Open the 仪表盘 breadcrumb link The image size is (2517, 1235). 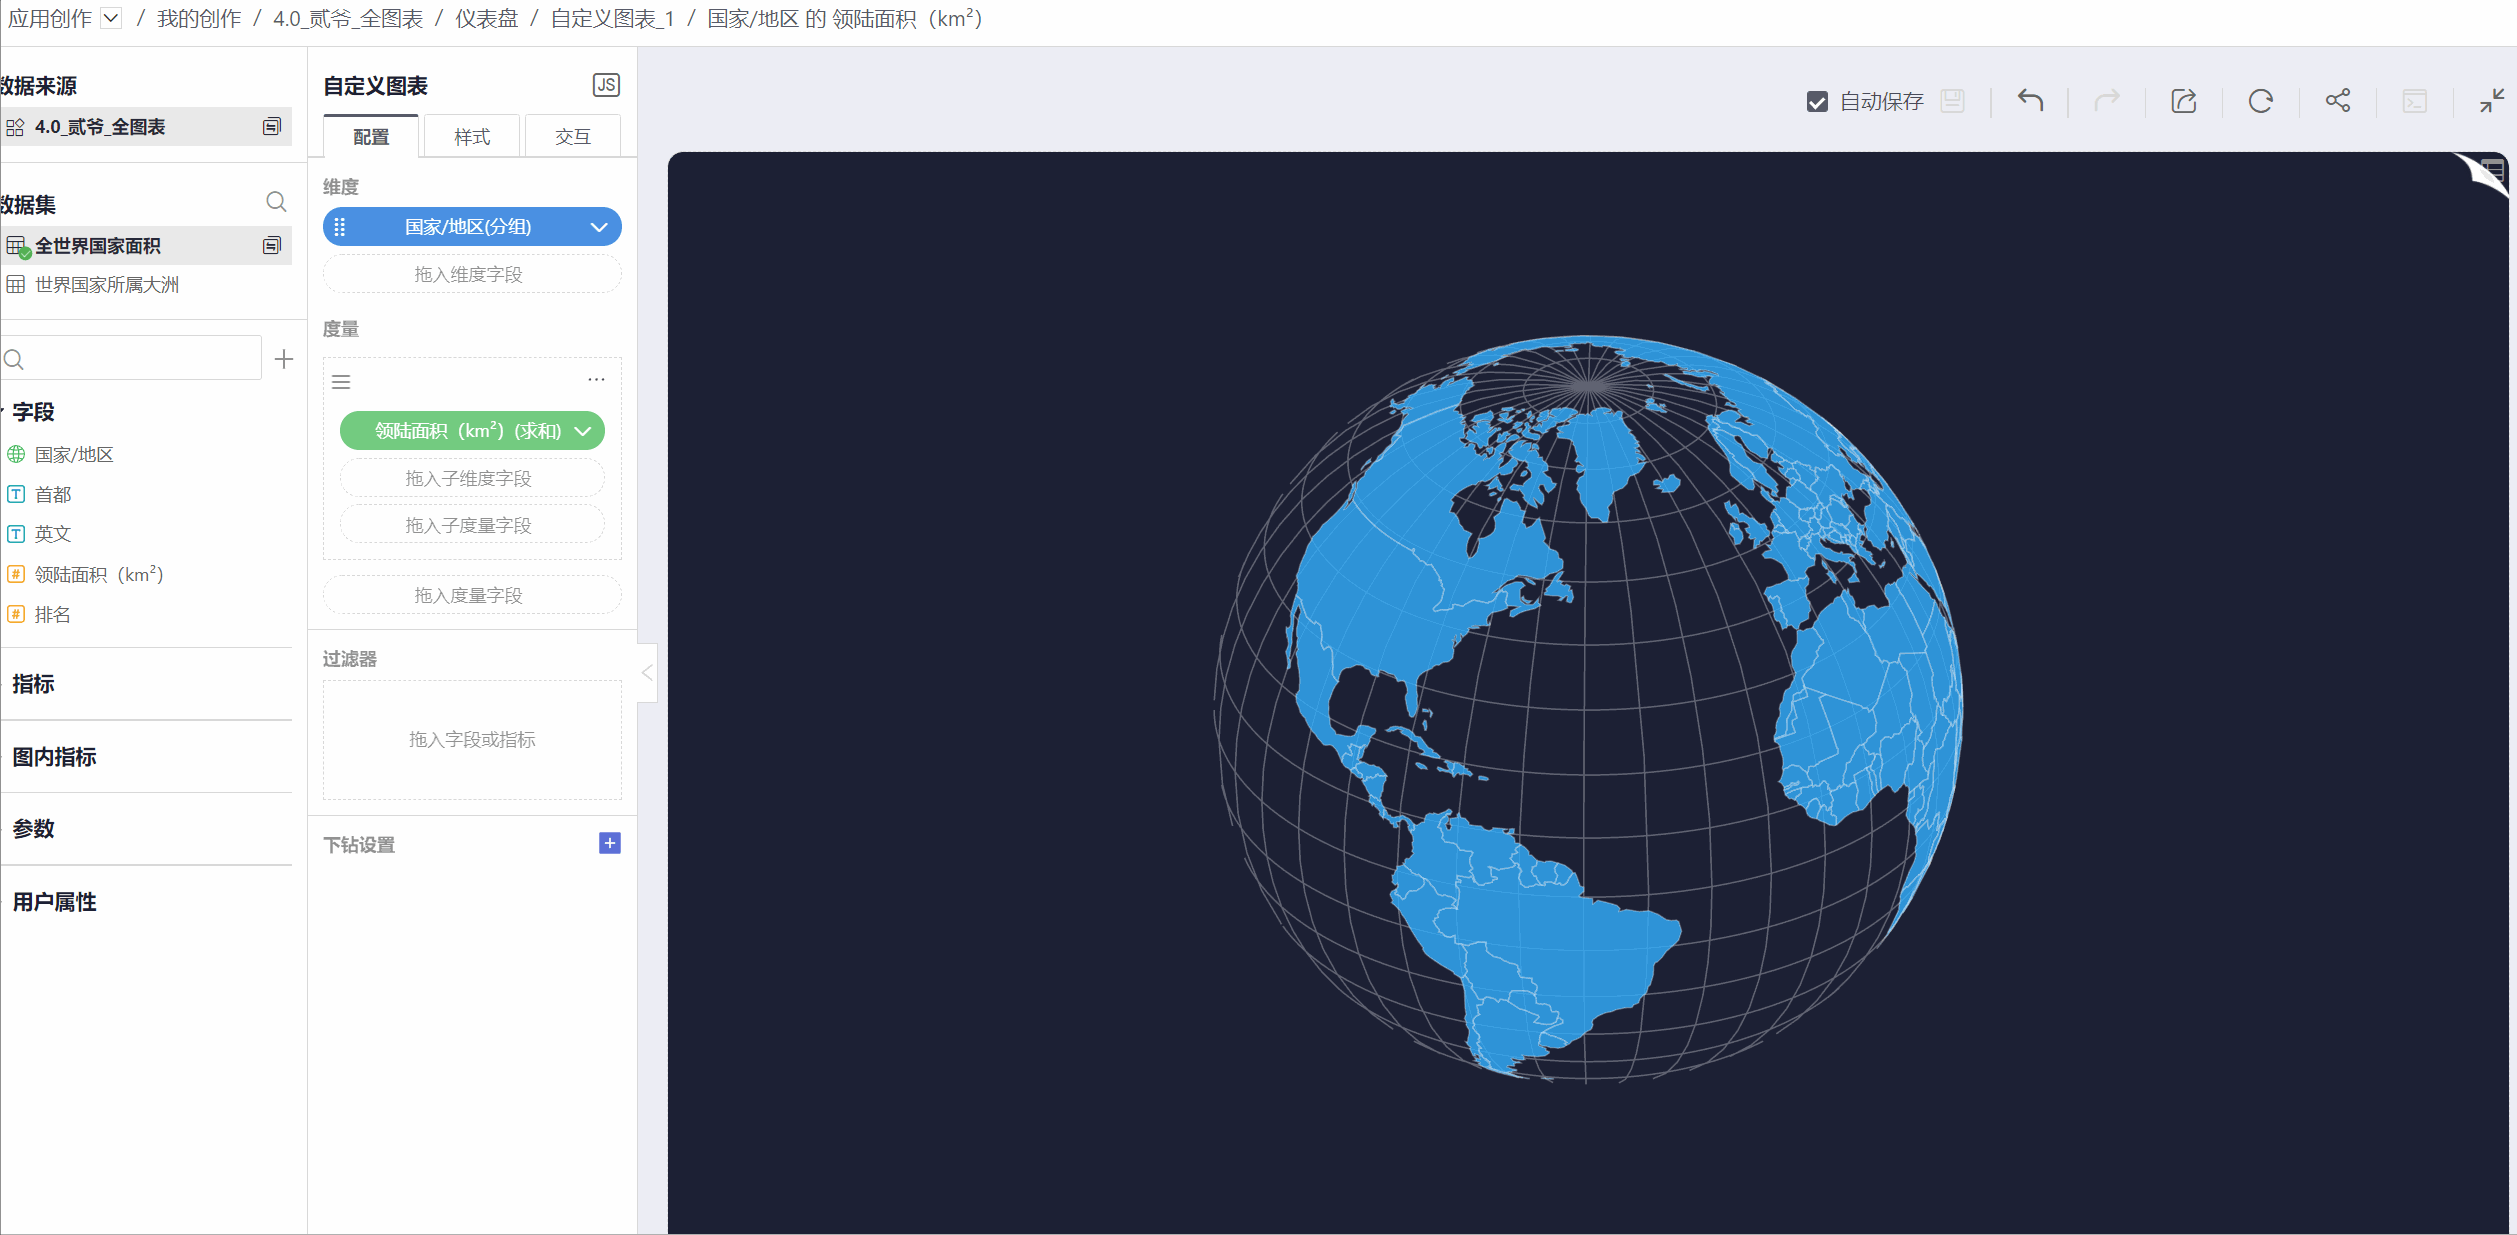(486, 18)
